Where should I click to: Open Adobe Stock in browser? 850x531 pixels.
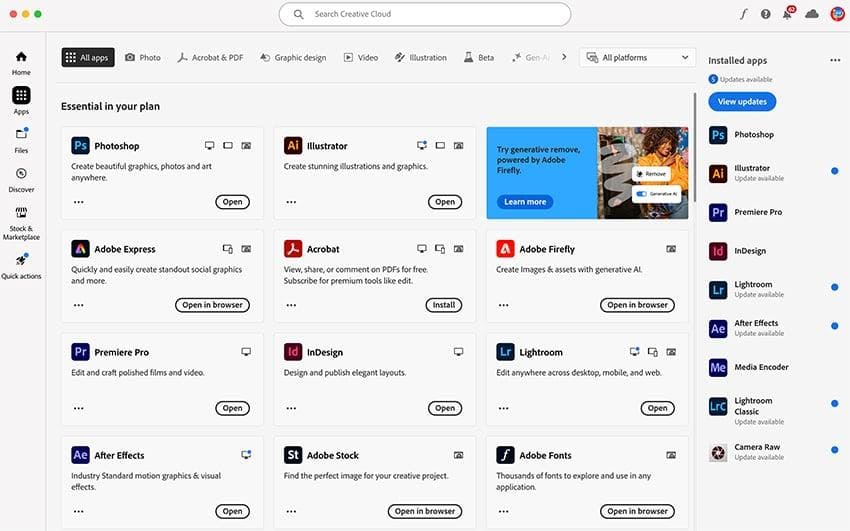click(425, 511)
